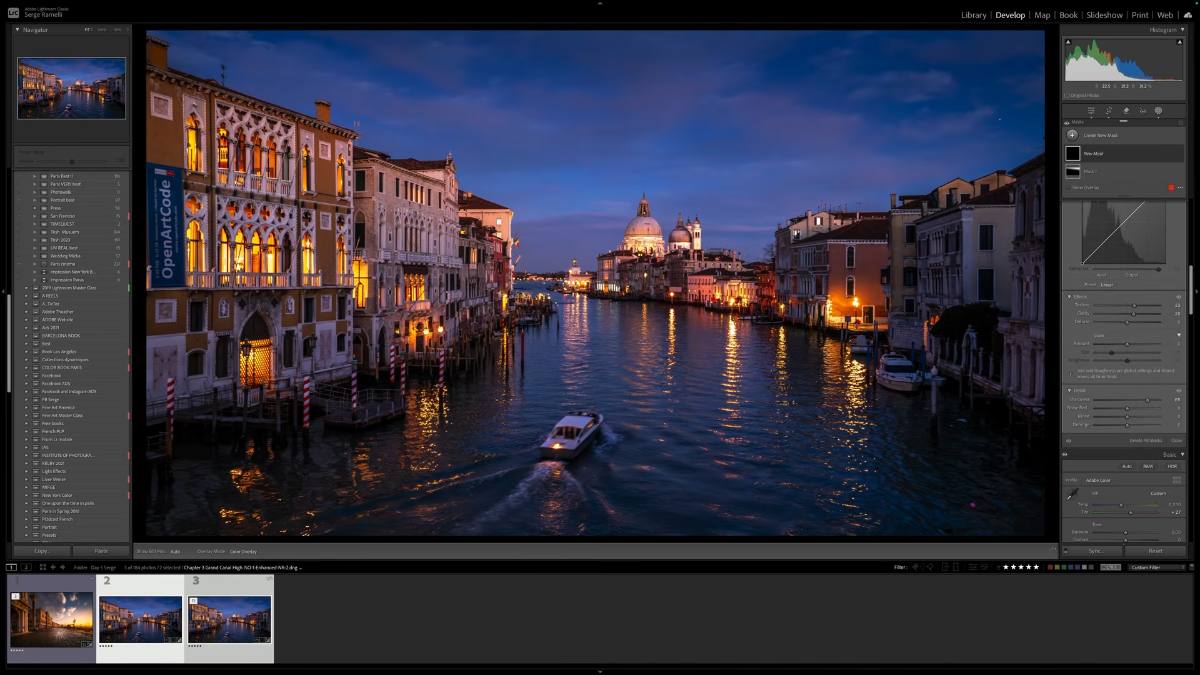1200x675 pixels.
Task: Select the Red Eye correction tool icon
Action: (1142, 111)
